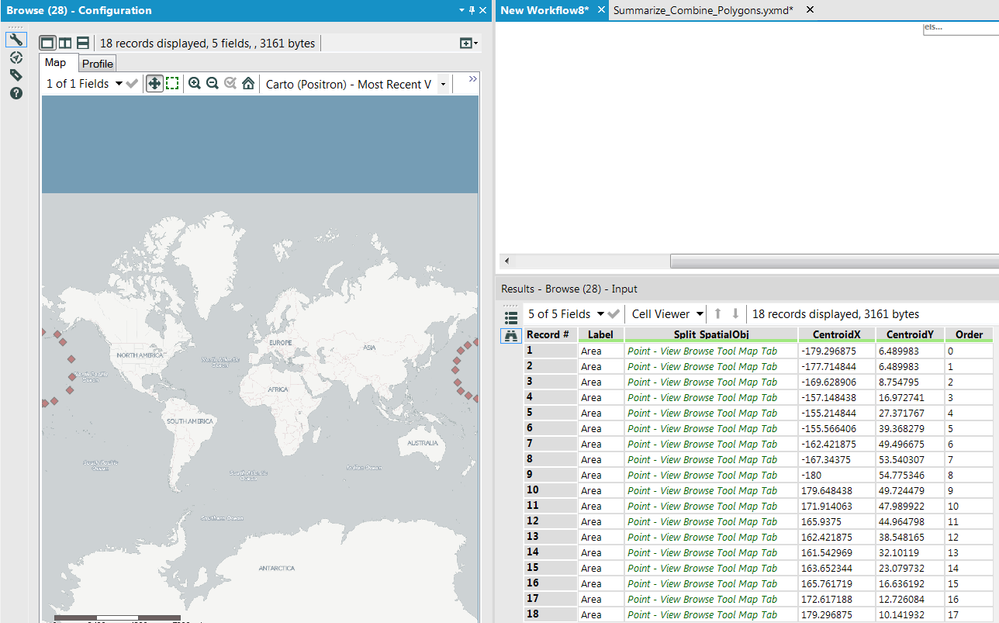Expand map toolbar overflow chevrons
Viewport: 999px width, 623px height.
pos(472,79)
